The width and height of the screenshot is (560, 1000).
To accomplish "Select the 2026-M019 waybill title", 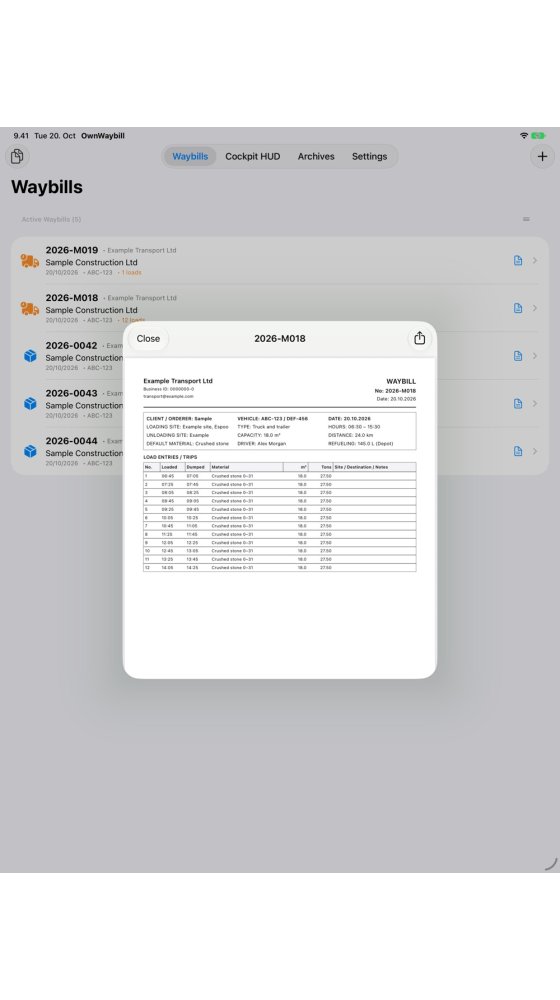I will pyautogui.click(x=71, y=250).
